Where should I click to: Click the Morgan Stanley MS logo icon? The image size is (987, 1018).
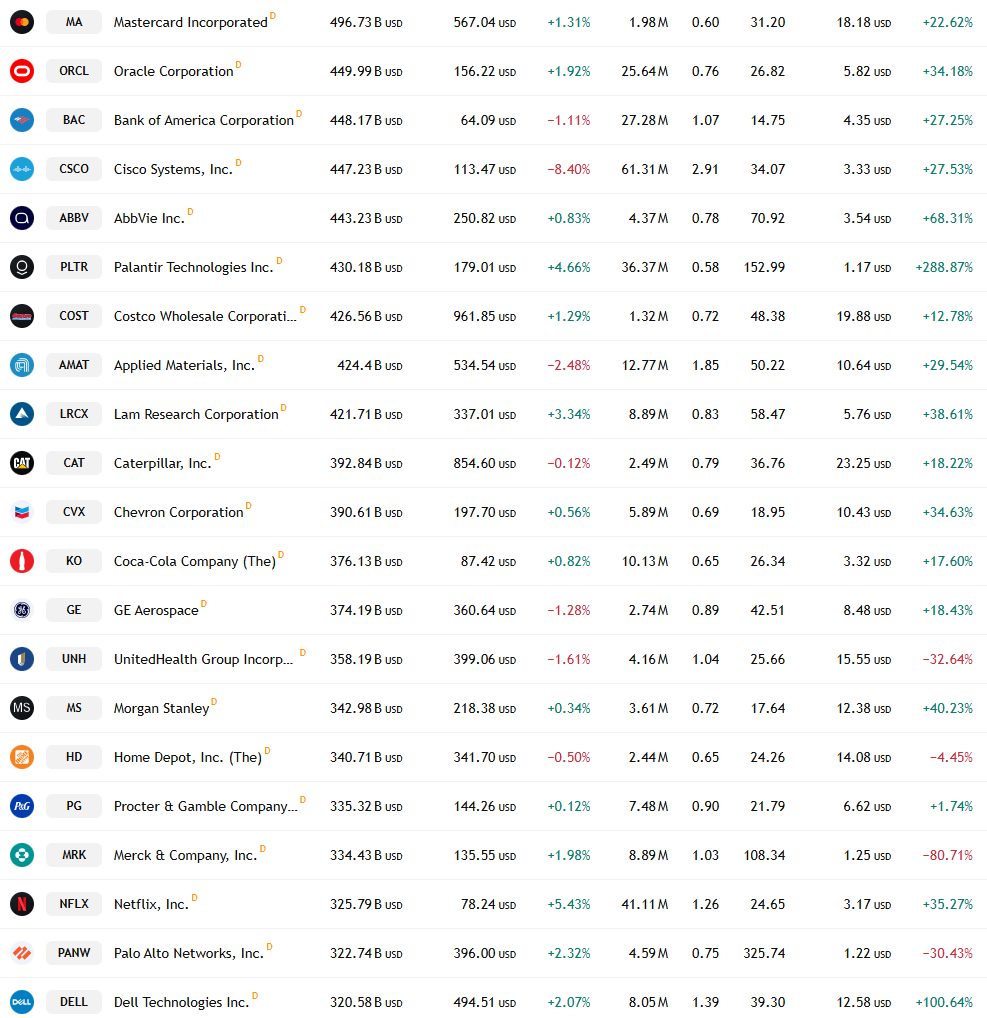tap(21, 708)
